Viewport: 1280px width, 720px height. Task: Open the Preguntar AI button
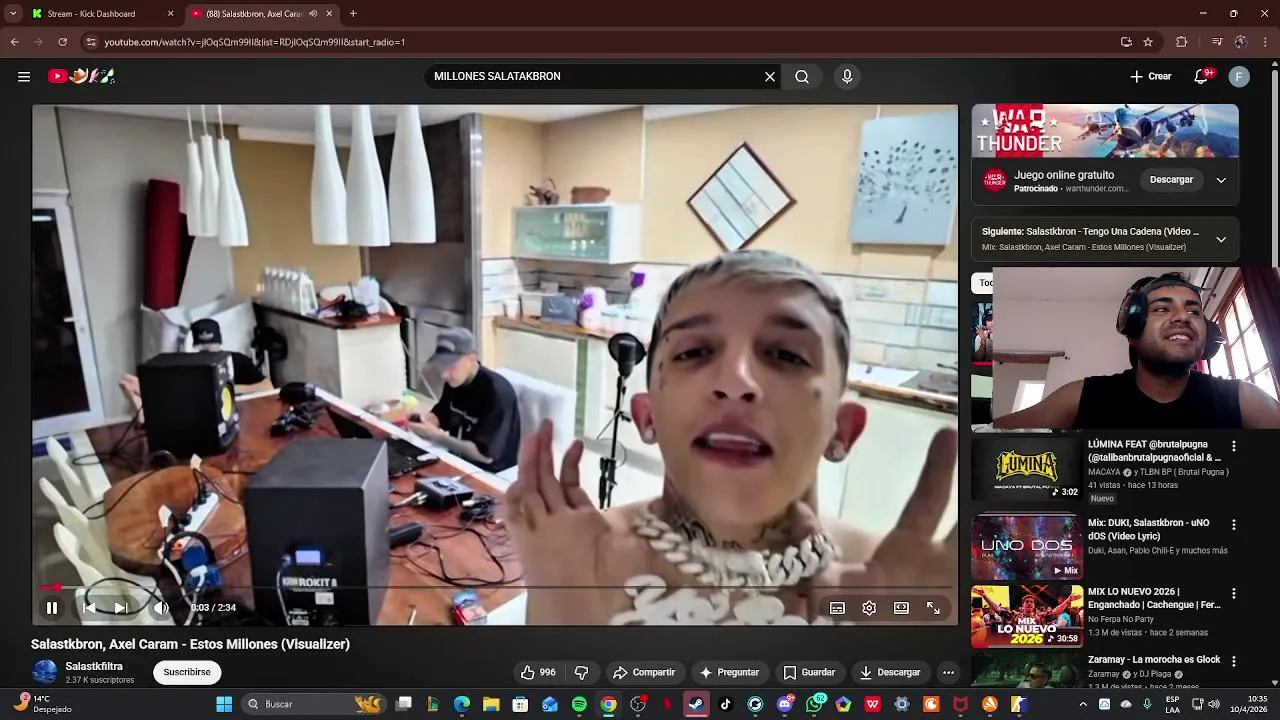729,672
